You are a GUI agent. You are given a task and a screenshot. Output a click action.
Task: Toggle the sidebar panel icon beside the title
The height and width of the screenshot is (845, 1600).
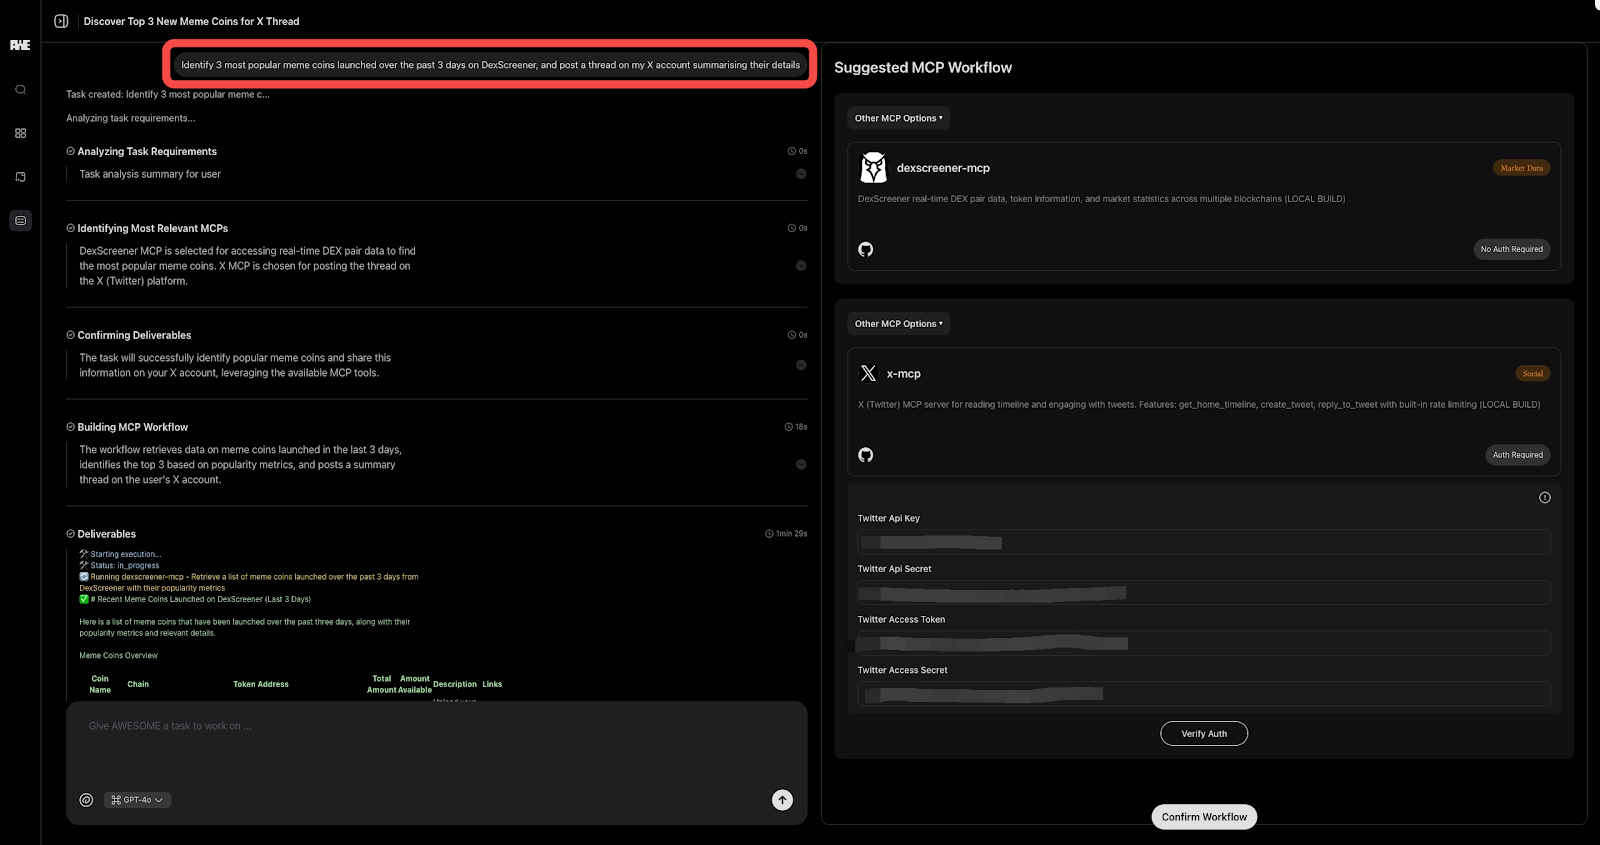point(61,21)
